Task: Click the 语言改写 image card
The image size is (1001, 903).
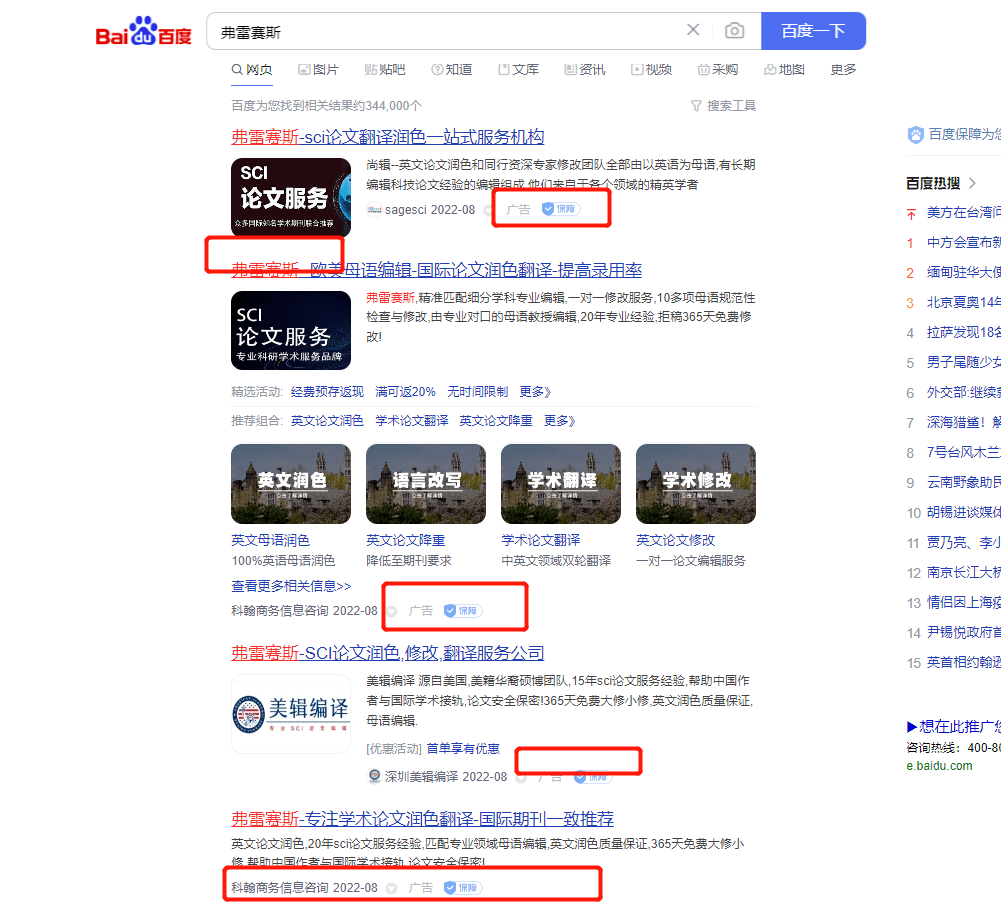Action: click(426, 484)
